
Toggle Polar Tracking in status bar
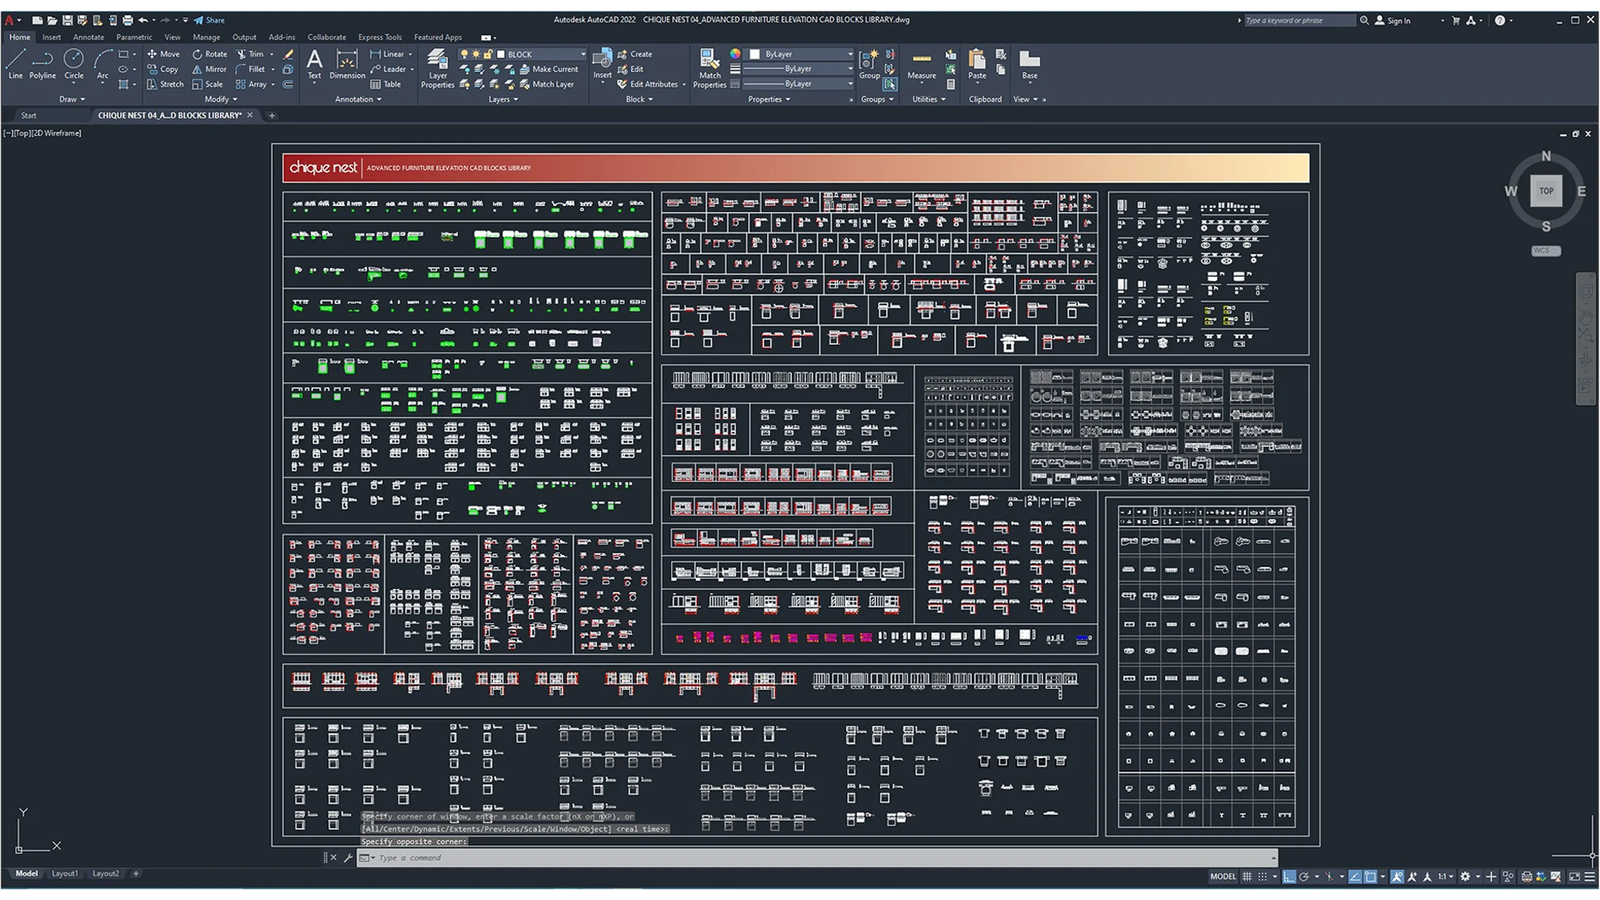tap(1304, 877)
